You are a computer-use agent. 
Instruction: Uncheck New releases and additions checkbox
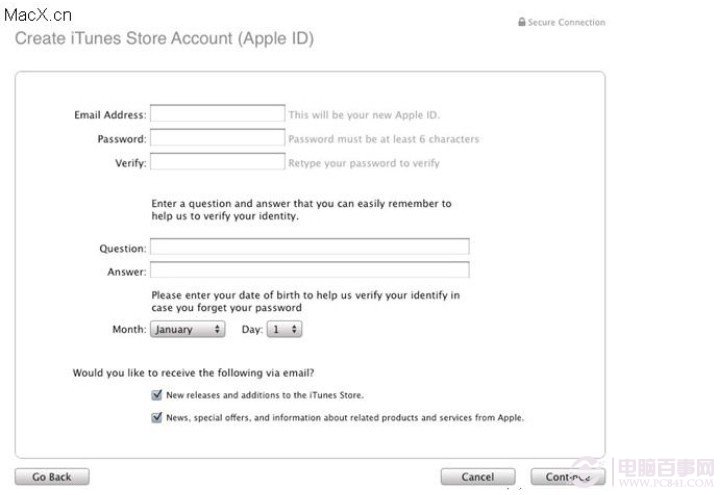pos(157,394)
